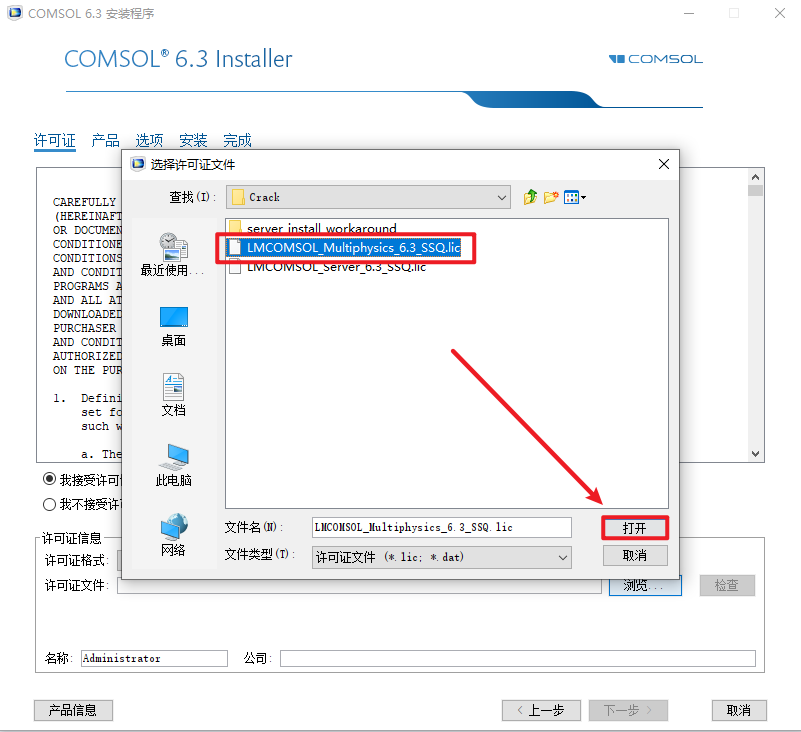Click the 文件名 filename input field
This screenshot has height=732, width=801.
tap(441, 528)
